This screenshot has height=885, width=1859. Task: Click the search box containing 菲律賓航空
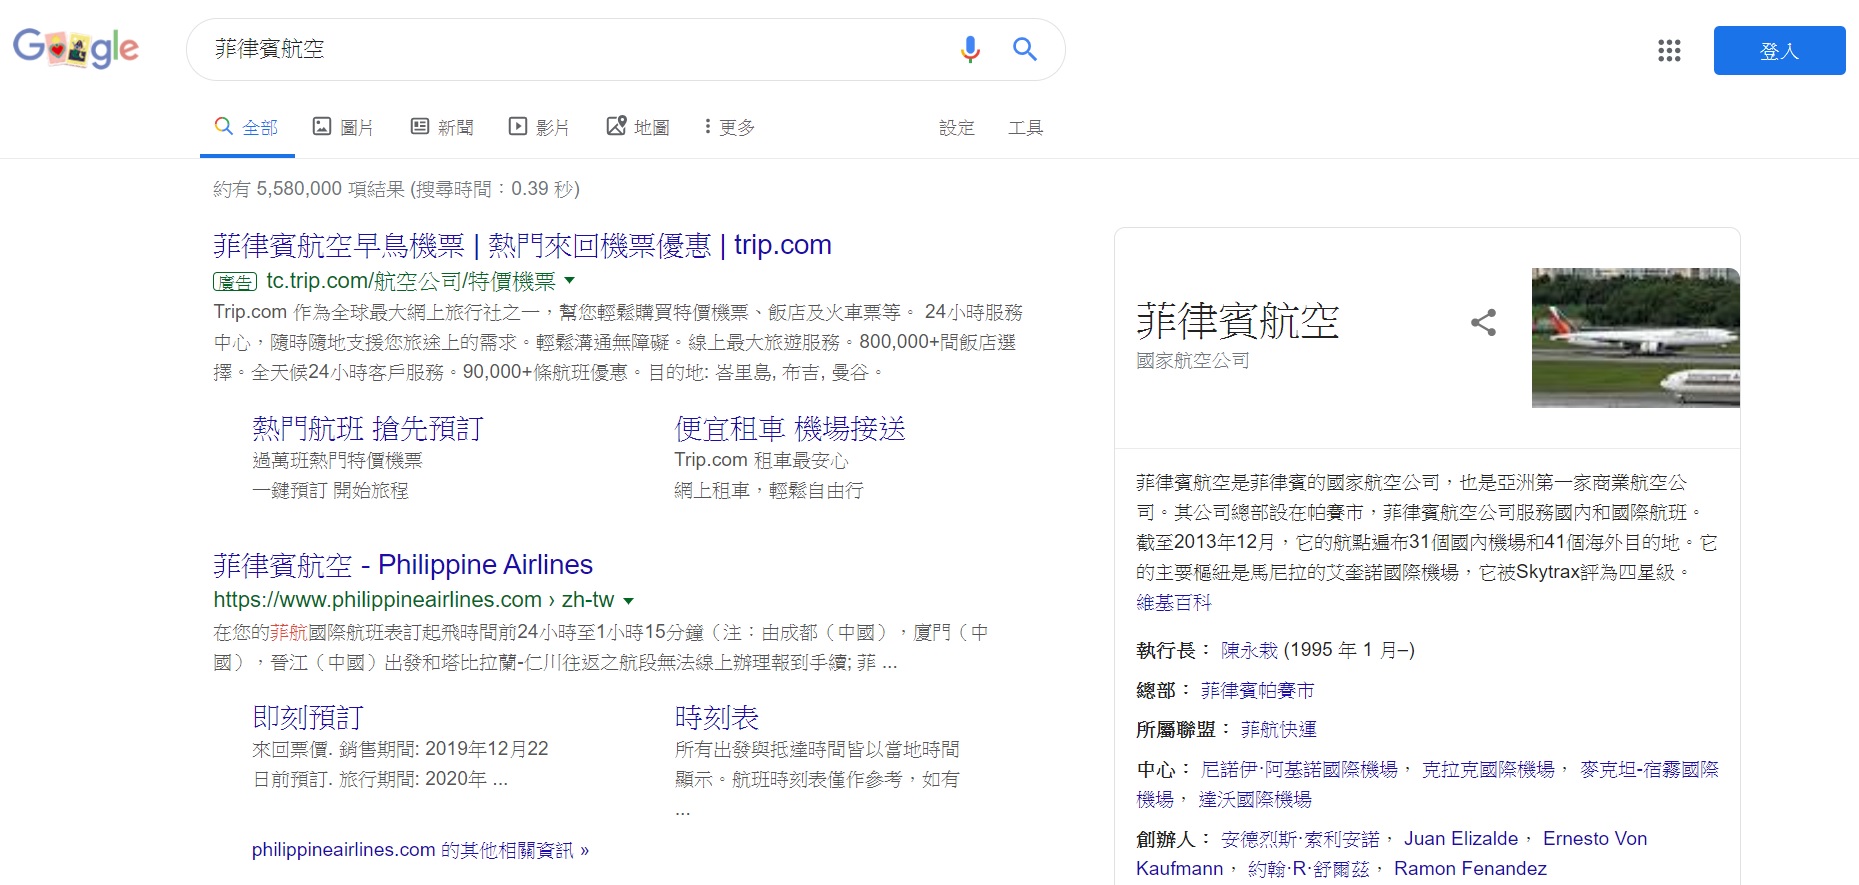[570, 49]
